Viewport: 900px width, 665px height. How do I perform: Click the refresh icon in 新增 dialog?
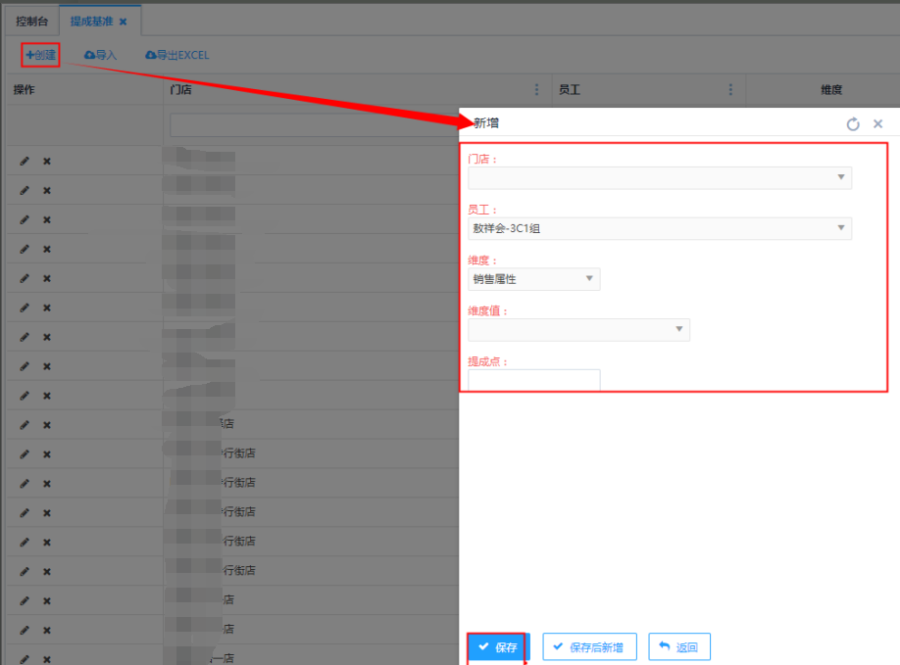[x=853, y=124]
